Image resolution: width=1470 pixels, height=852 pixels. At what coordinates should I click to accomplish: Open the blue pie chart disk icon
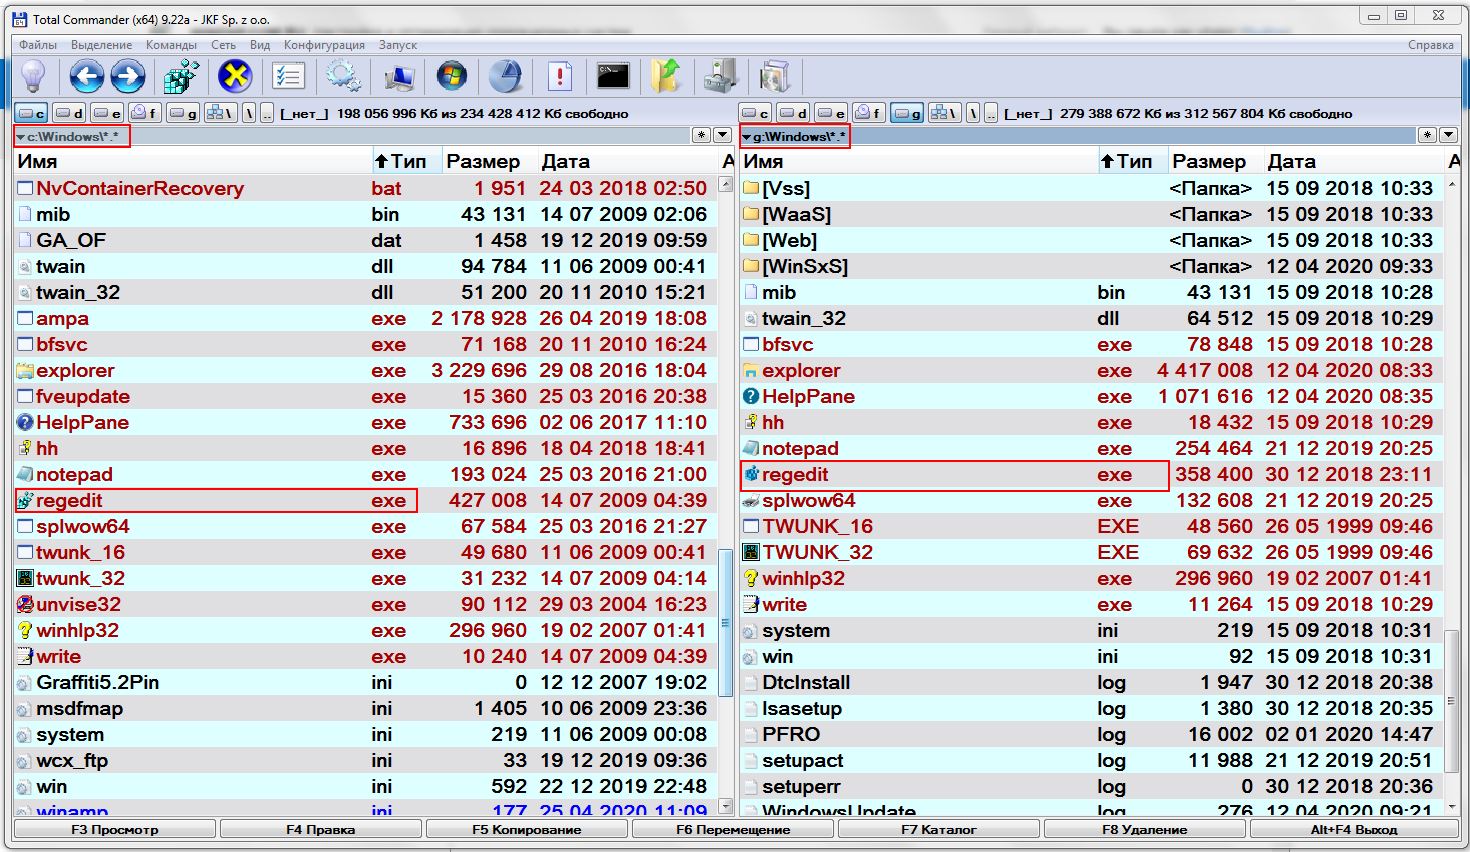[x=506, y=76]
